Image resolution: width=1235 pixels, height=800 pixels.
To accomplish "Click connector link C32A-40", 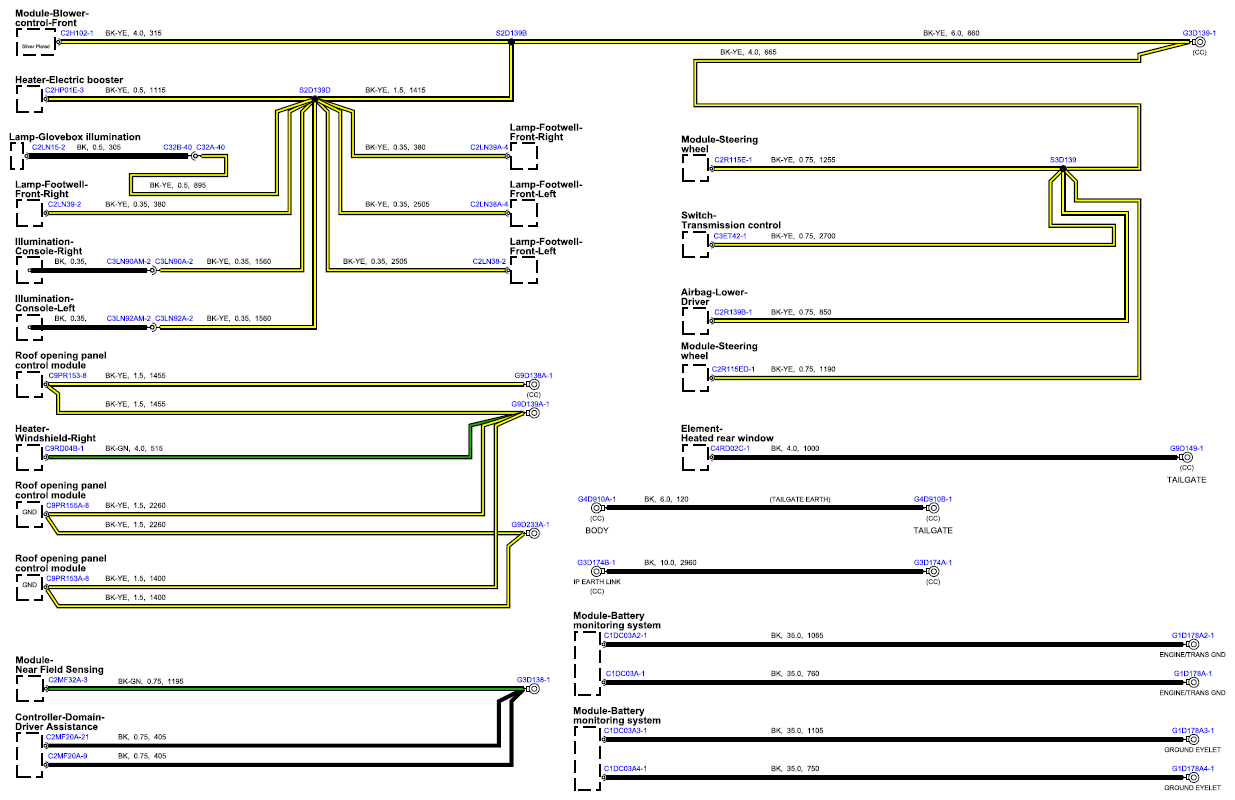I will (211, 147).
